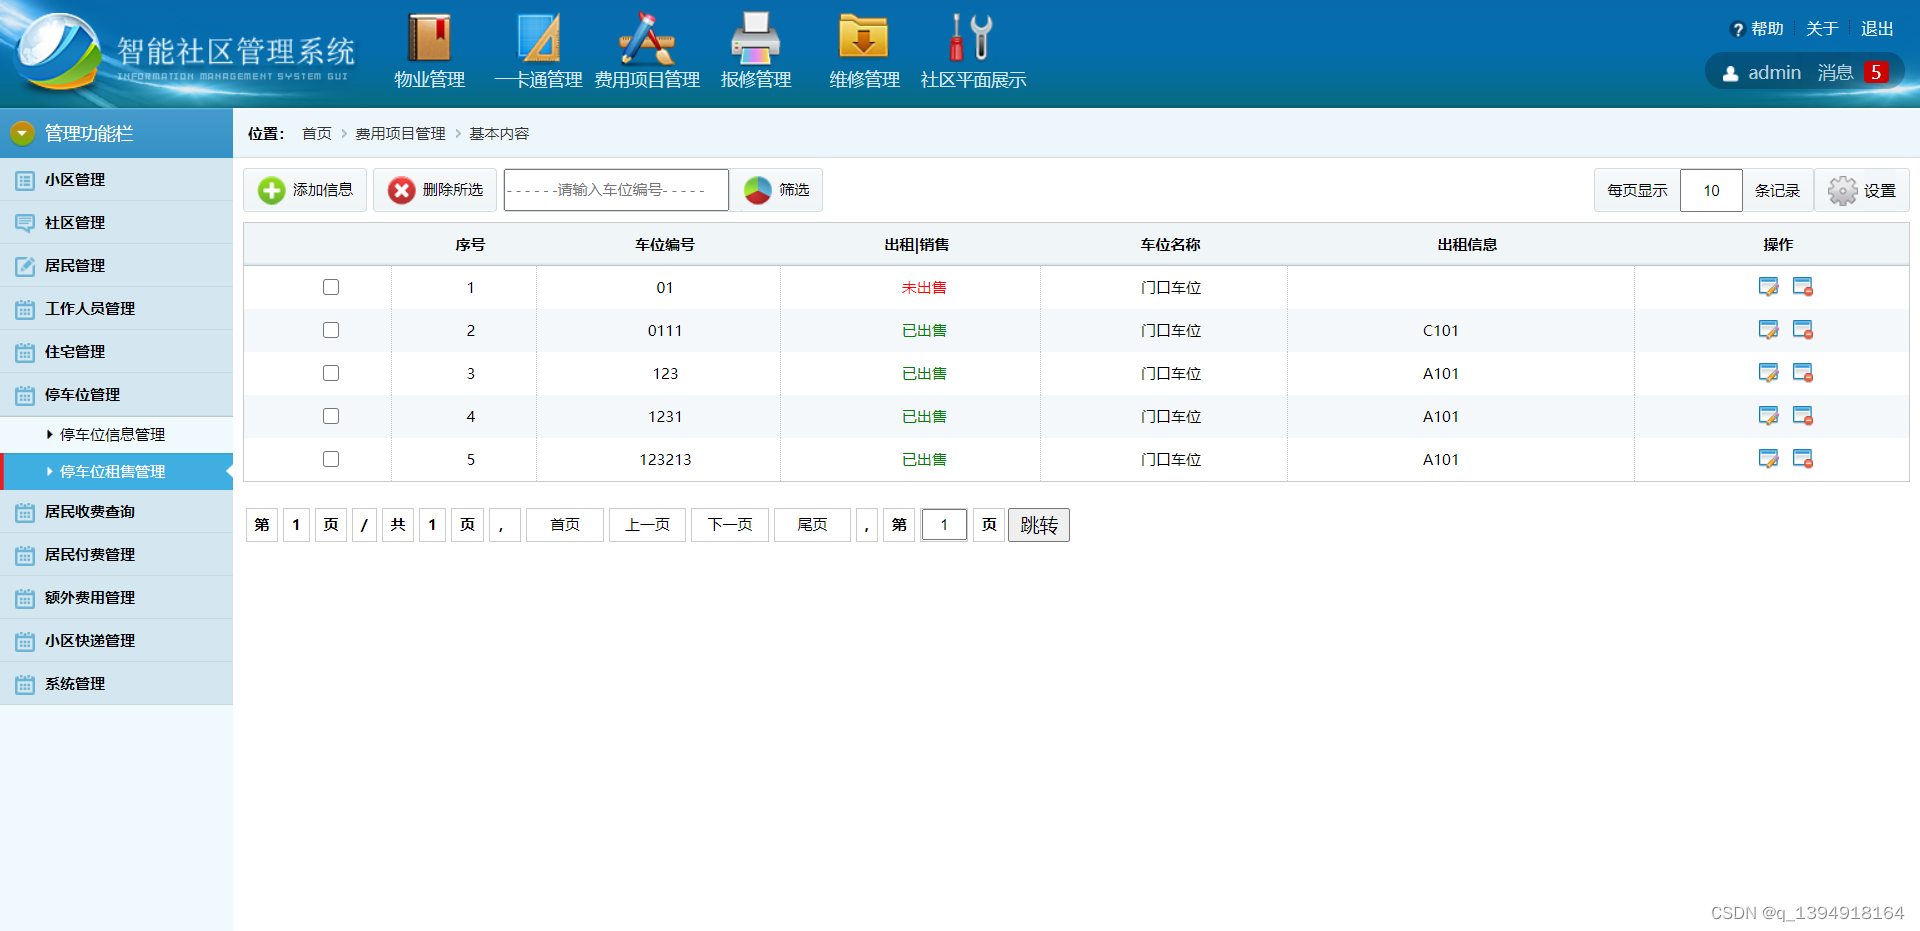Click 添加信息 button
1920x931 pixels.
[x=305, y=190]
